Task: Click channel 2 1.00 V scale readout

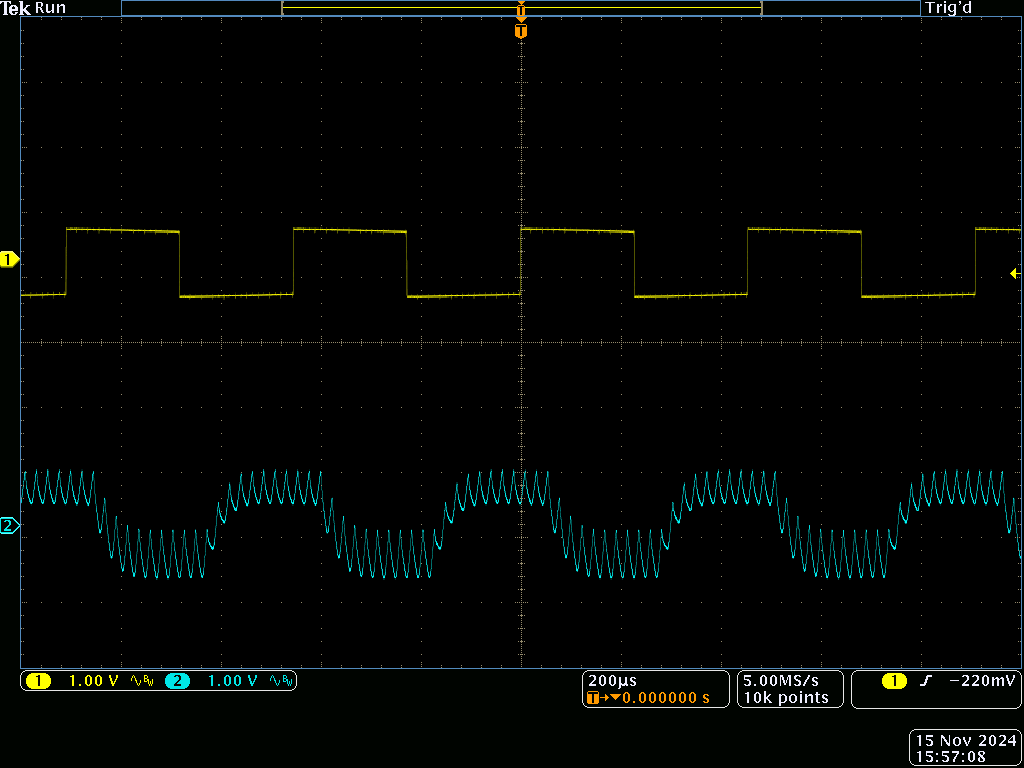Action: point(232,681)
